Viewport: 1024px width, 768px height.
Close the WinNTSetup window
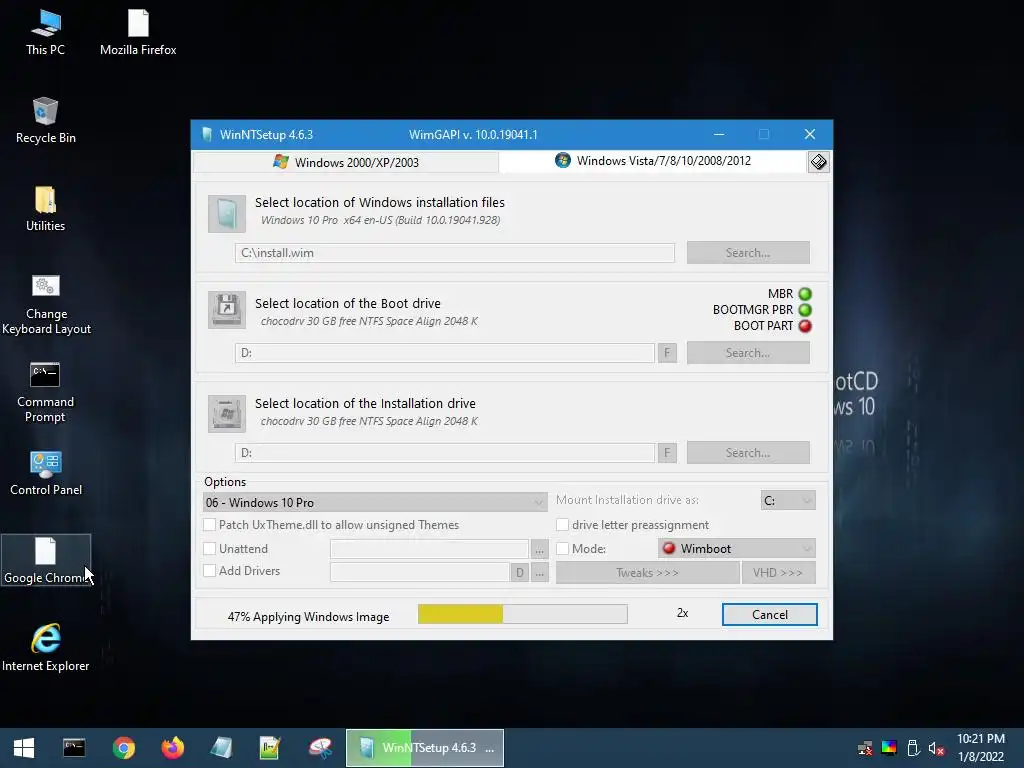pyautogui.click(x=810, y=135)
